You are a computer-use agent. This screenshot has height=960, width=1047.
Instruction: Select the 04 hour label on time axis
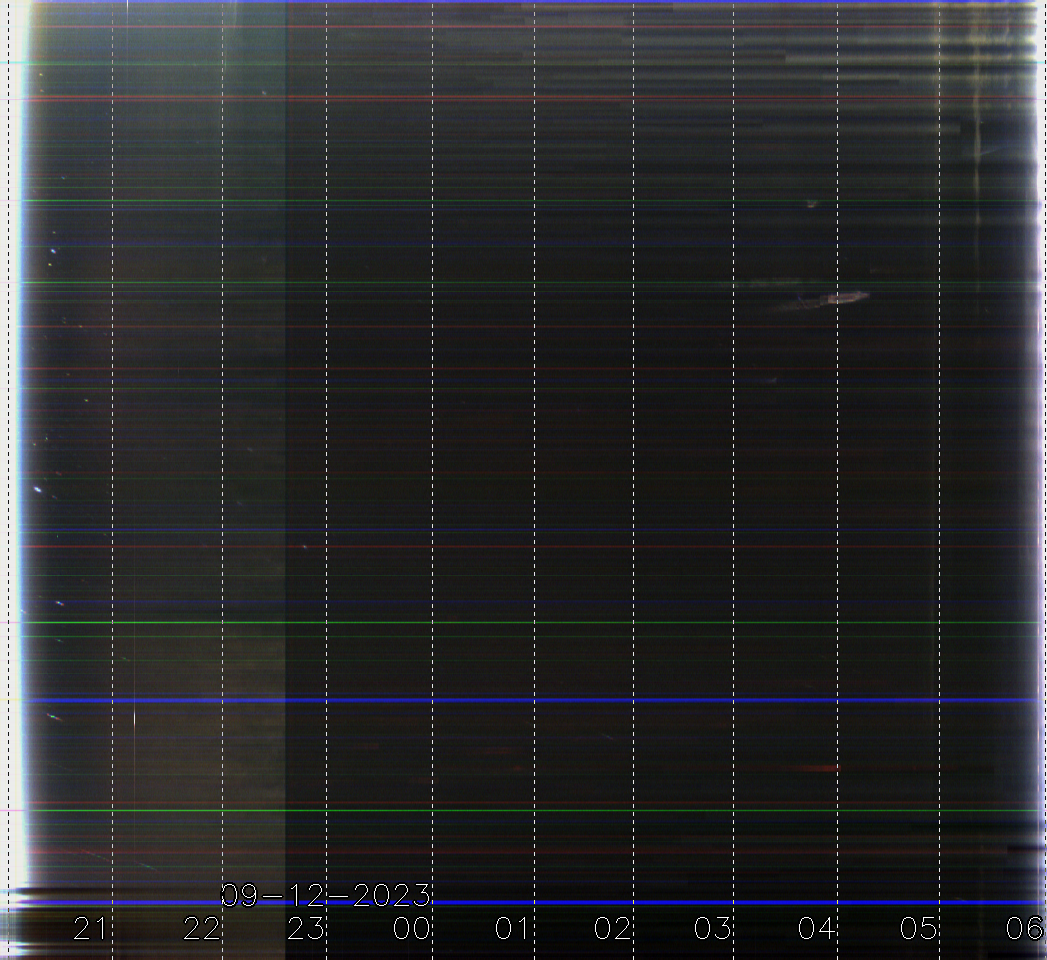coord(817,929)
